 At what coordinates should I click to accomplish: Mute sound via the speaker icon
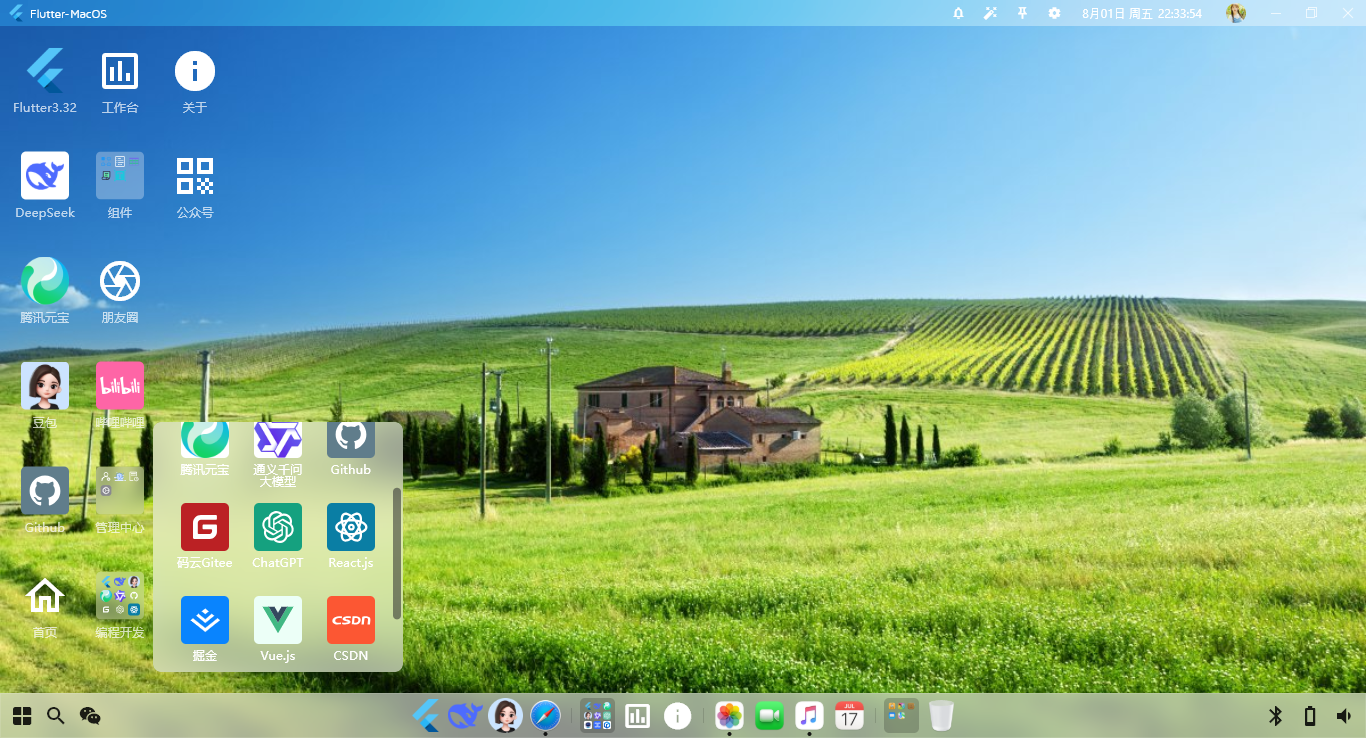[1344, 715]
